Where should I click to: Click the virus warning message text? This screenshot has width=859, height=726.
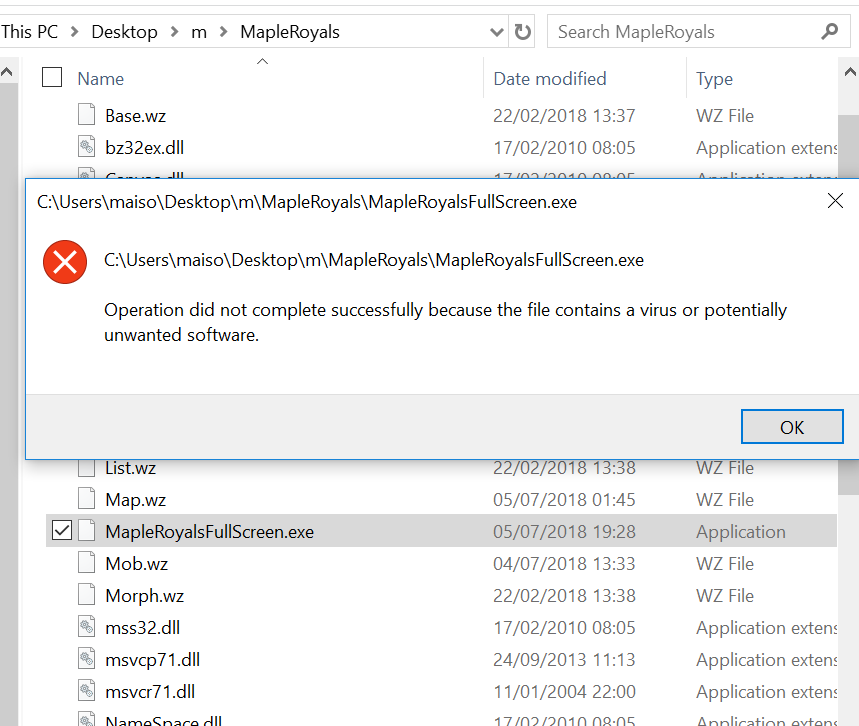pyautogui.click(x=445, y=322)
